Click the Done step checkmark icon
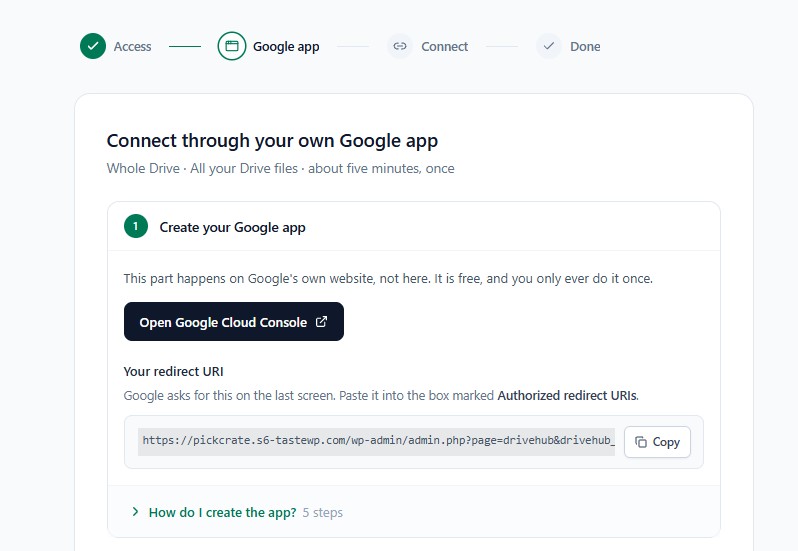Image resolution: width=798 pixels, height=551 pixels. point(549,46)
